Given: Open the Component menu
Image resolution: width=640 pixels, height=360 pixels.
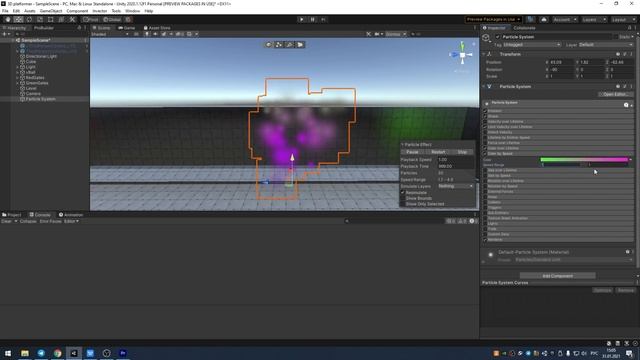Looking at the screenshot, I should tap(77, 11).
